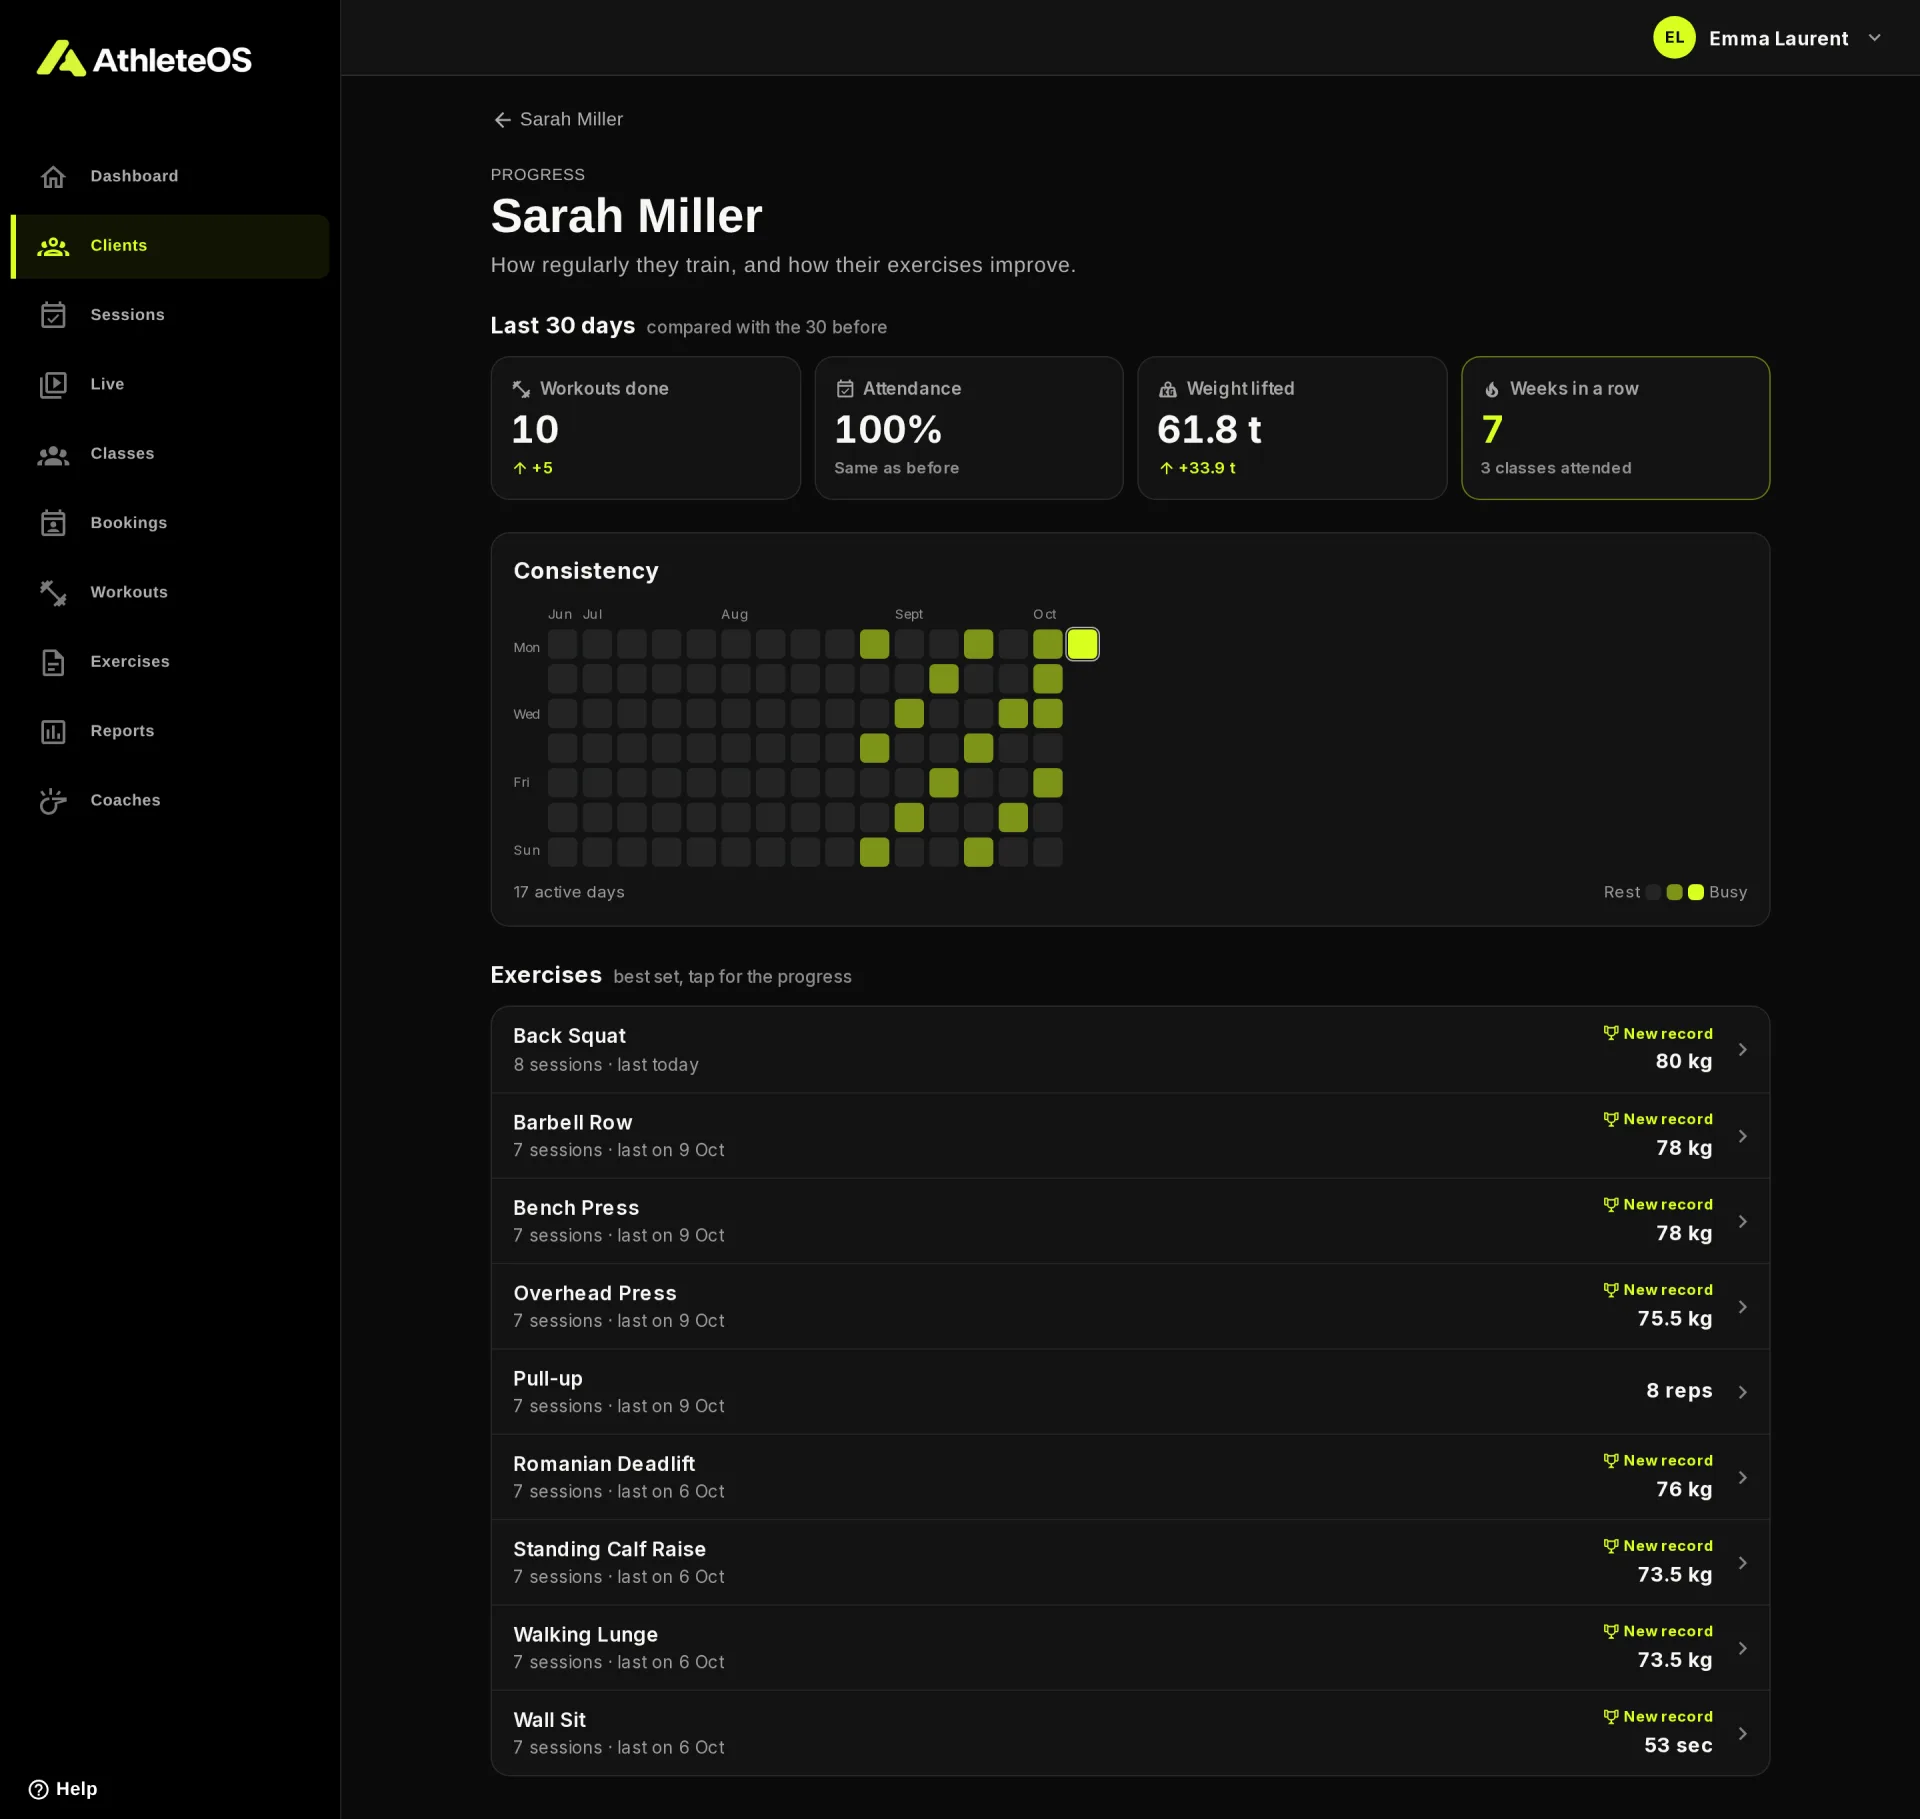Viewport: 1920px width, 1819px height.
Task: Expand the Back Squat row chevron
Action: click(1742, 1050)
